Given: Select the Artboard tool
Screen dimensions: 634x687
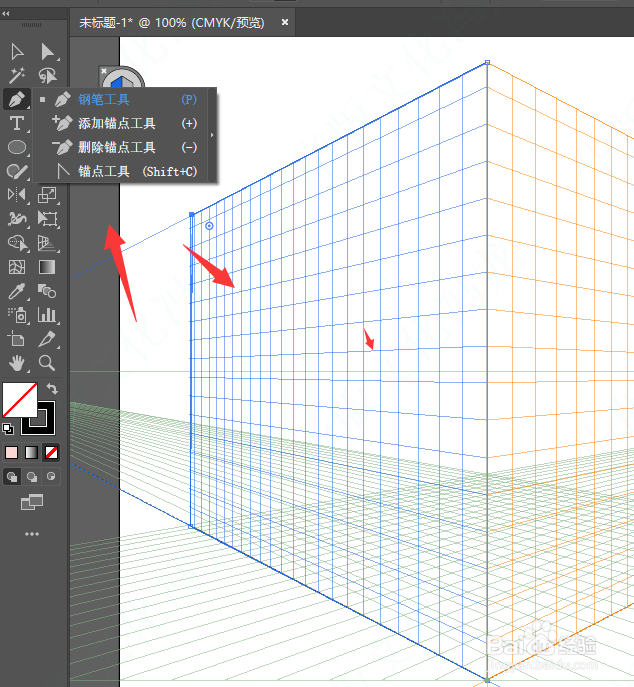Looking at the screenshot, I should point(17,339).
